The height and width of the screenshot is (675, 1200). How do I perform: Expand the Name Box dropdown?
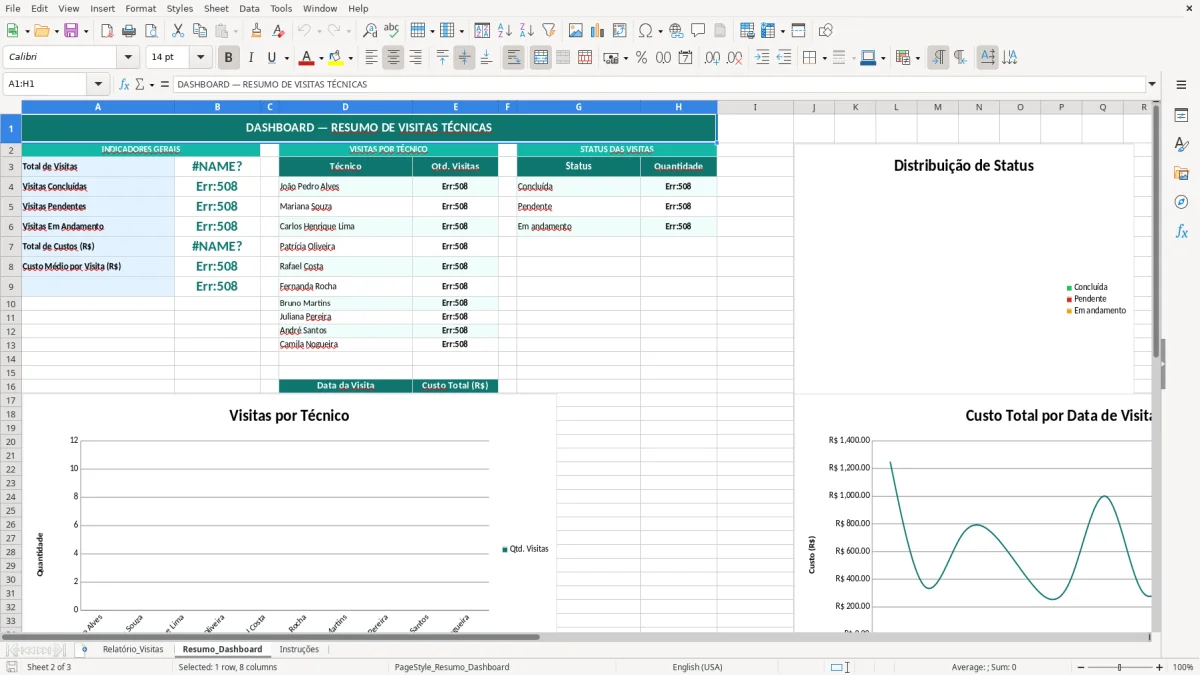[x=98, y=85]
